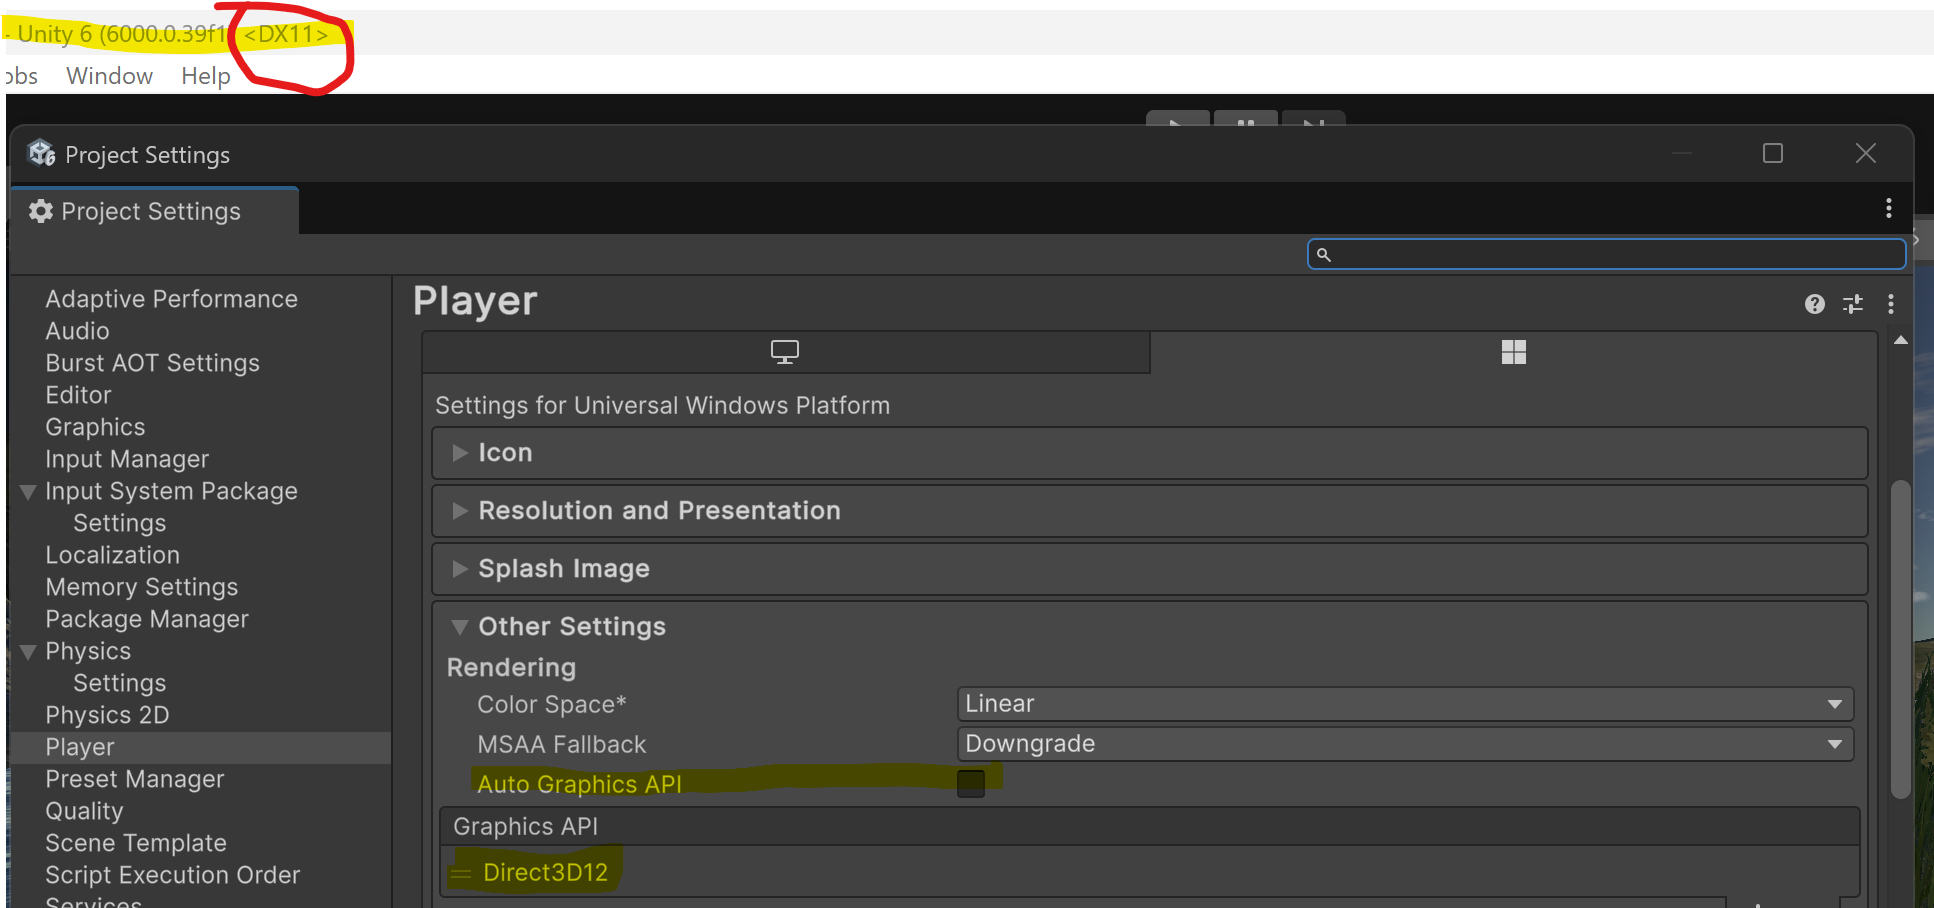1934x908 pixels.
Task: Click the scroll-up arrow on the right scrollbar
Action: 1900,339
